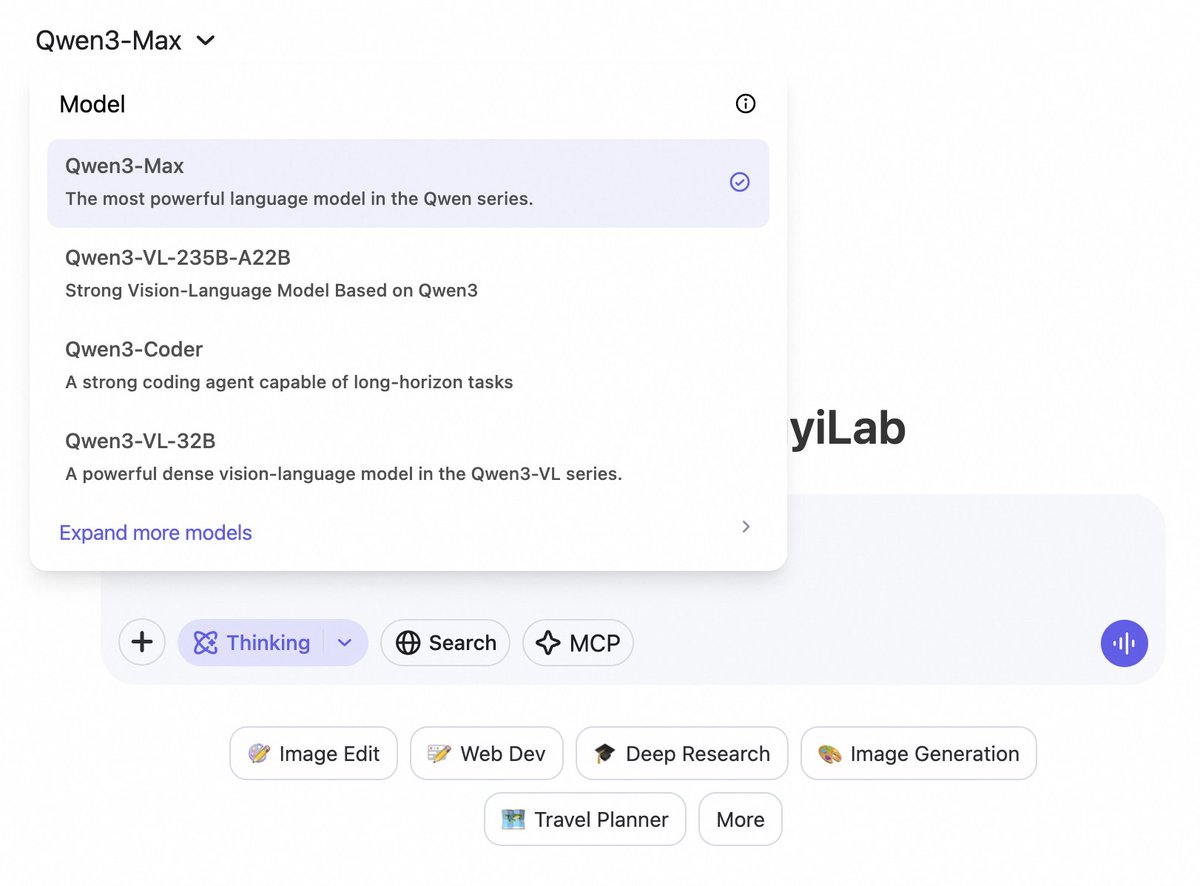Click the voice input waveform button

[1124, 643]
